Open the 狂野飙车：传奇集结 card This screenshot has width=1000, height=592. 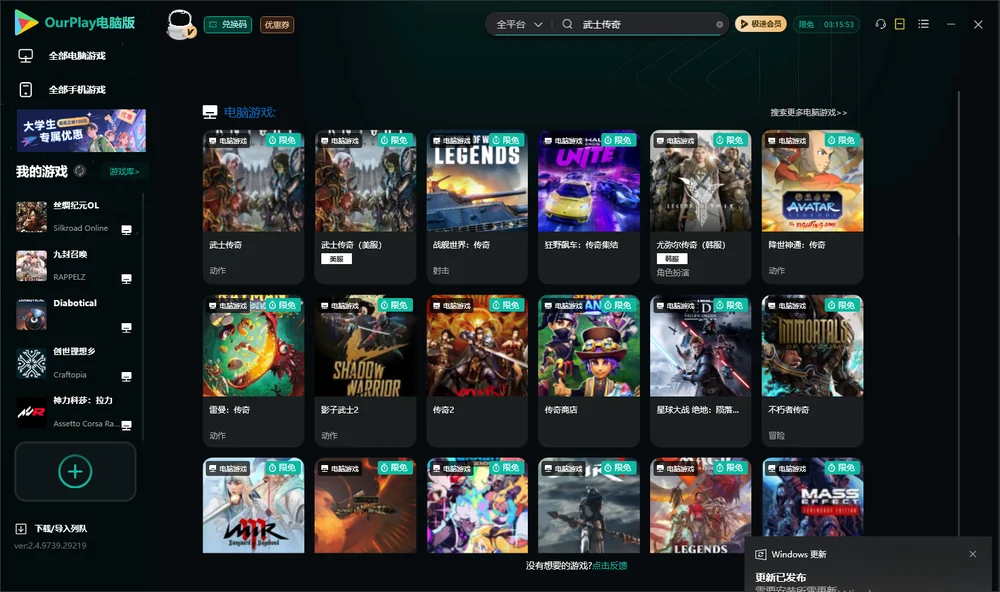coord(589,207)
